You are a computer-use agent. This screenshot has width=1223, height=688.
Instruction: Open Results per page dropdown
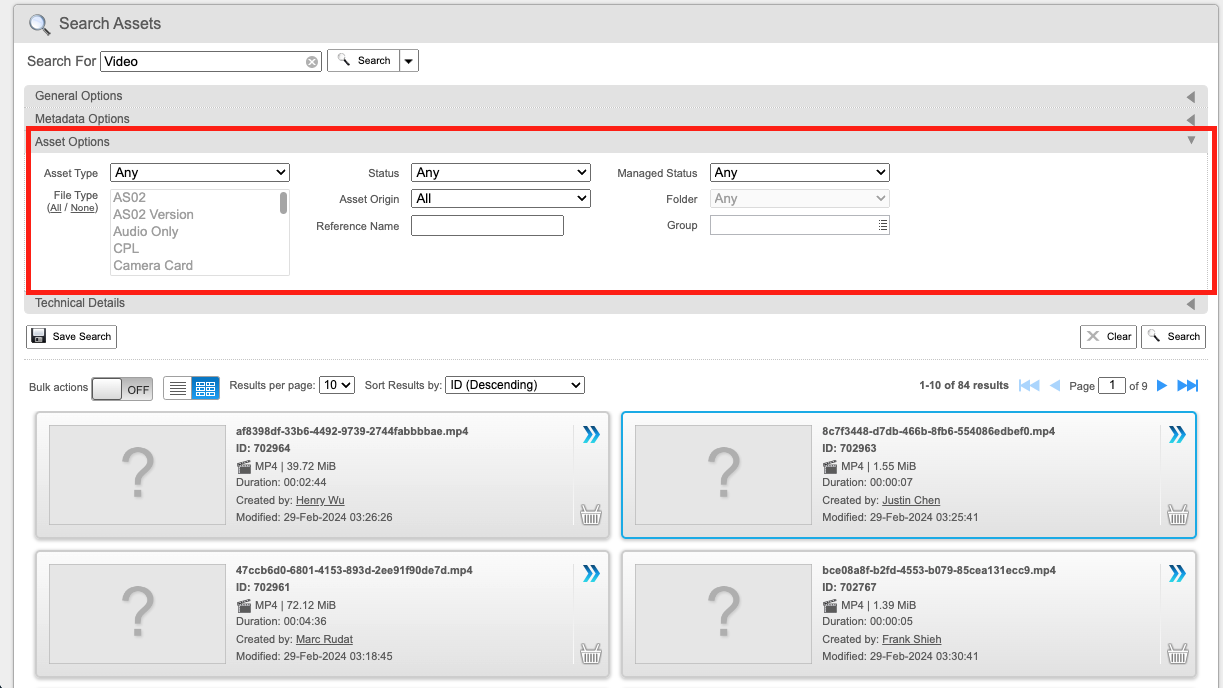pos(337,385)
